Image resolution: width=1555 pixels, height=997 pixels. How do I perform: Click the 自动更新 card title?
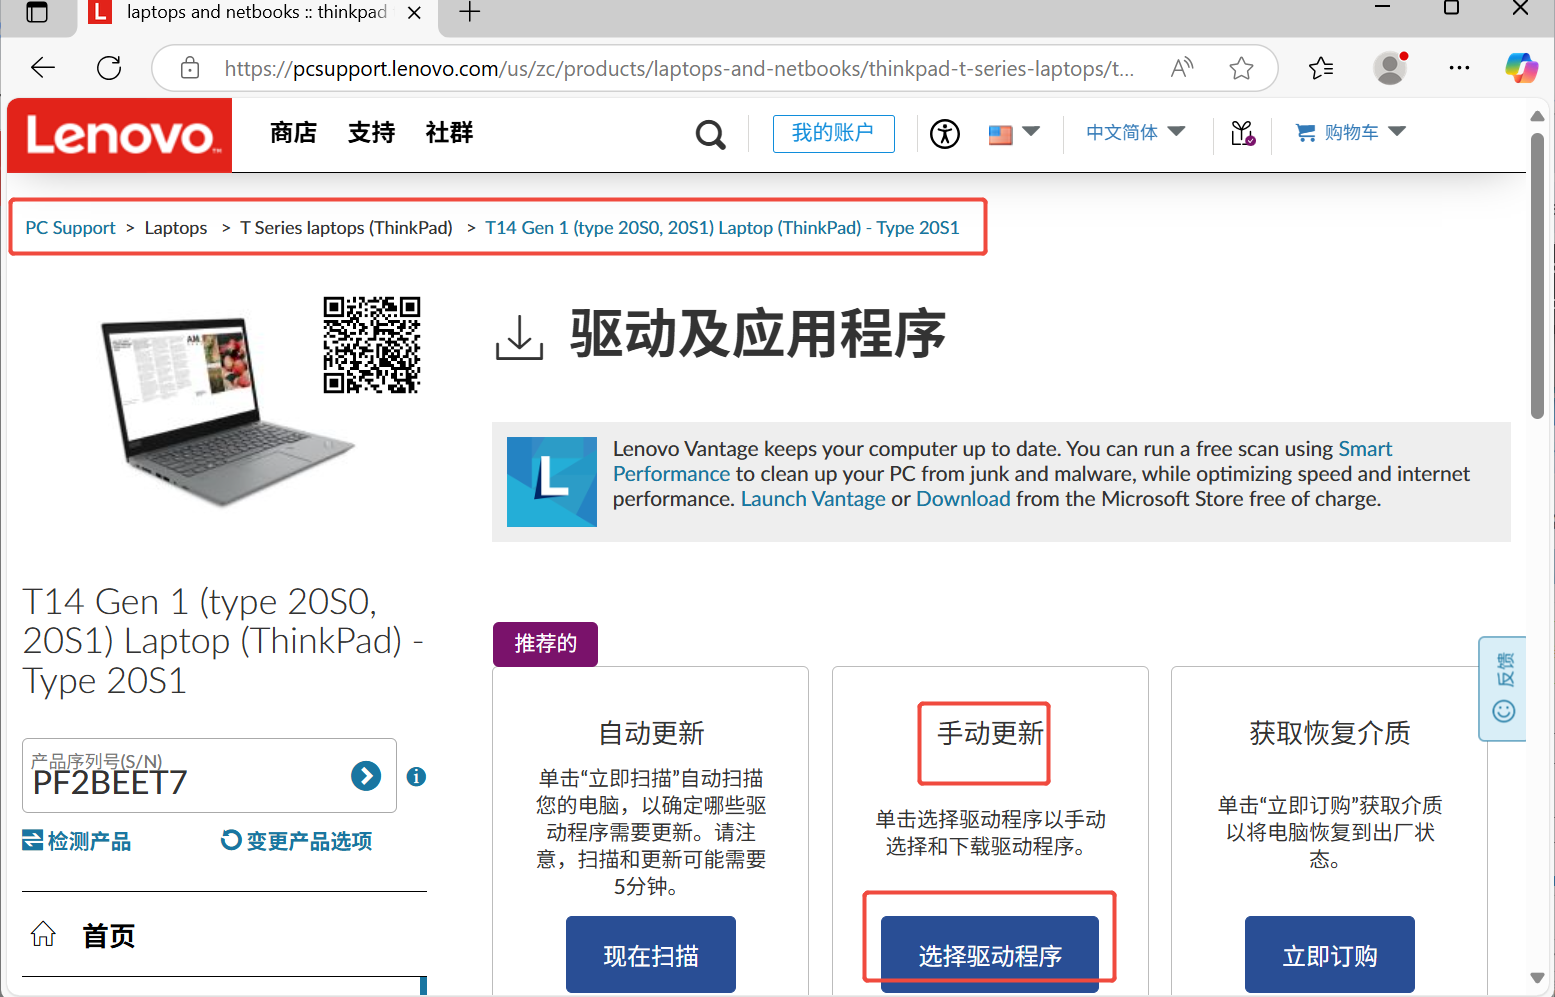pyautogui.click(x=651, y=733)
